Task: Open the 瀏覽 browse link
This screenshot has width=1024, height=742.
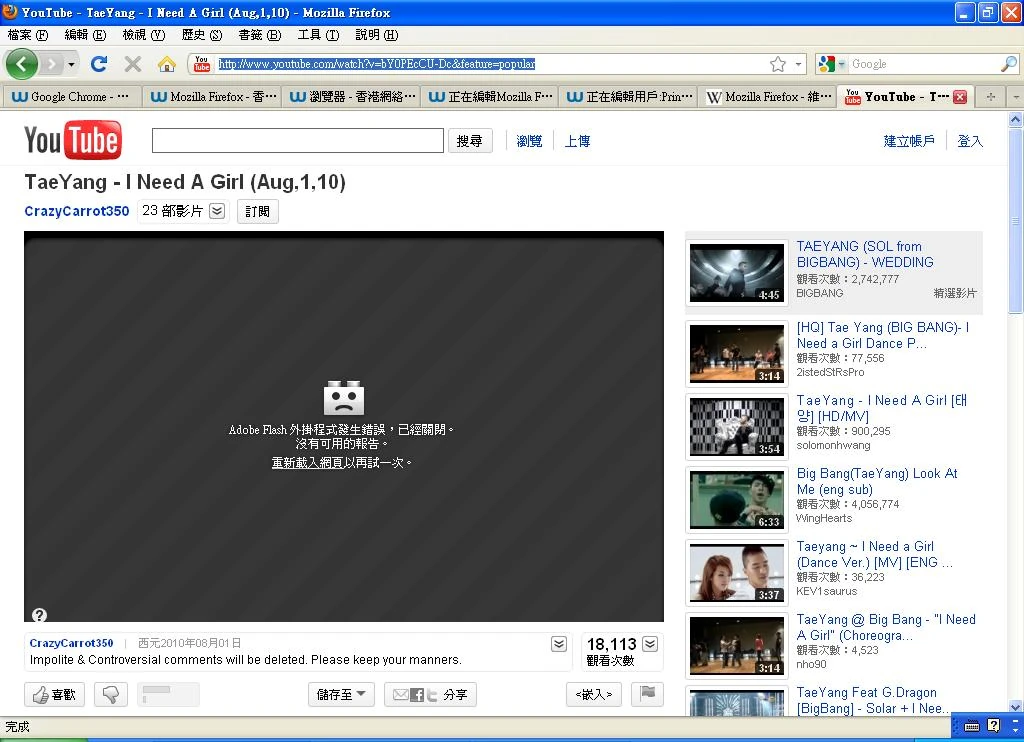Action: pyautogui.click(x=529, y=141)
